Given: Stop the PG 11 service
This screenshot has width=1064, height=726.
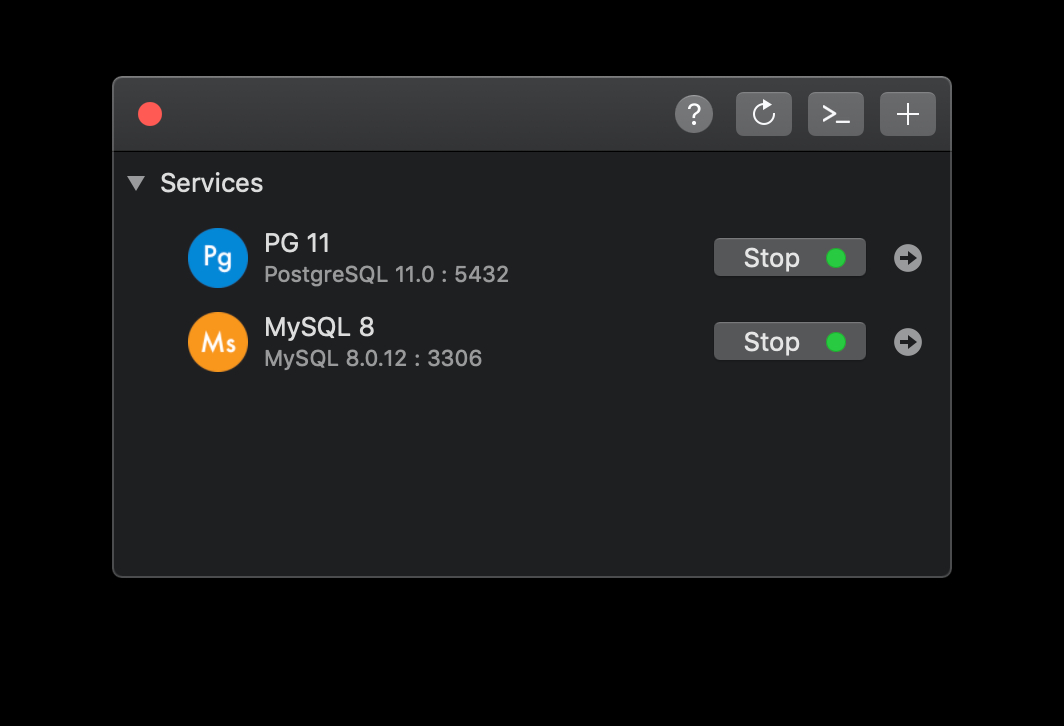Looking at the screenshot, I should point(771,258).
